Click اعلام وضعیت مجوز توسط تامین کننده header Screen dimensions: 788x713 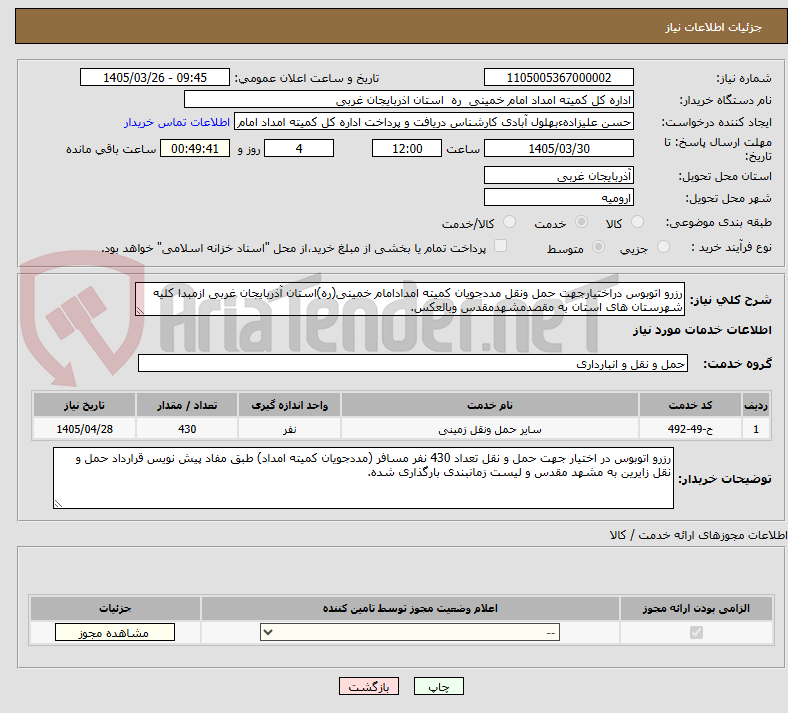click(x=410, y=608)
